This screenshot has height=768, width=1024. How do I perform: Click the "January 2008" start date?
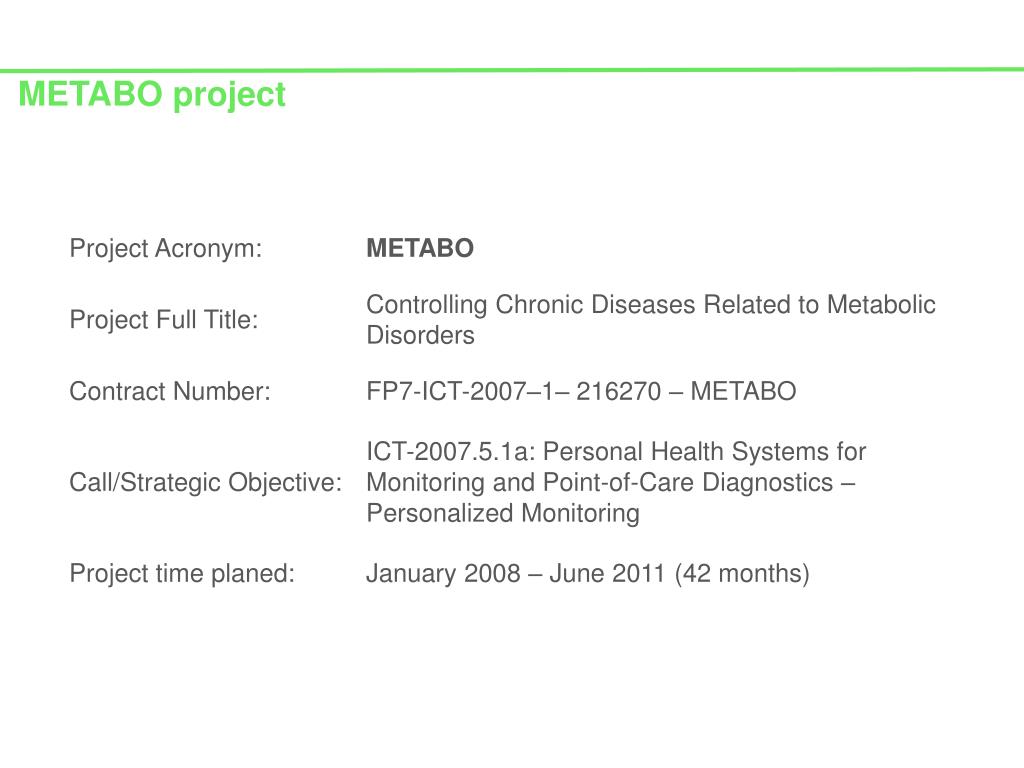[x=443, y=574]
